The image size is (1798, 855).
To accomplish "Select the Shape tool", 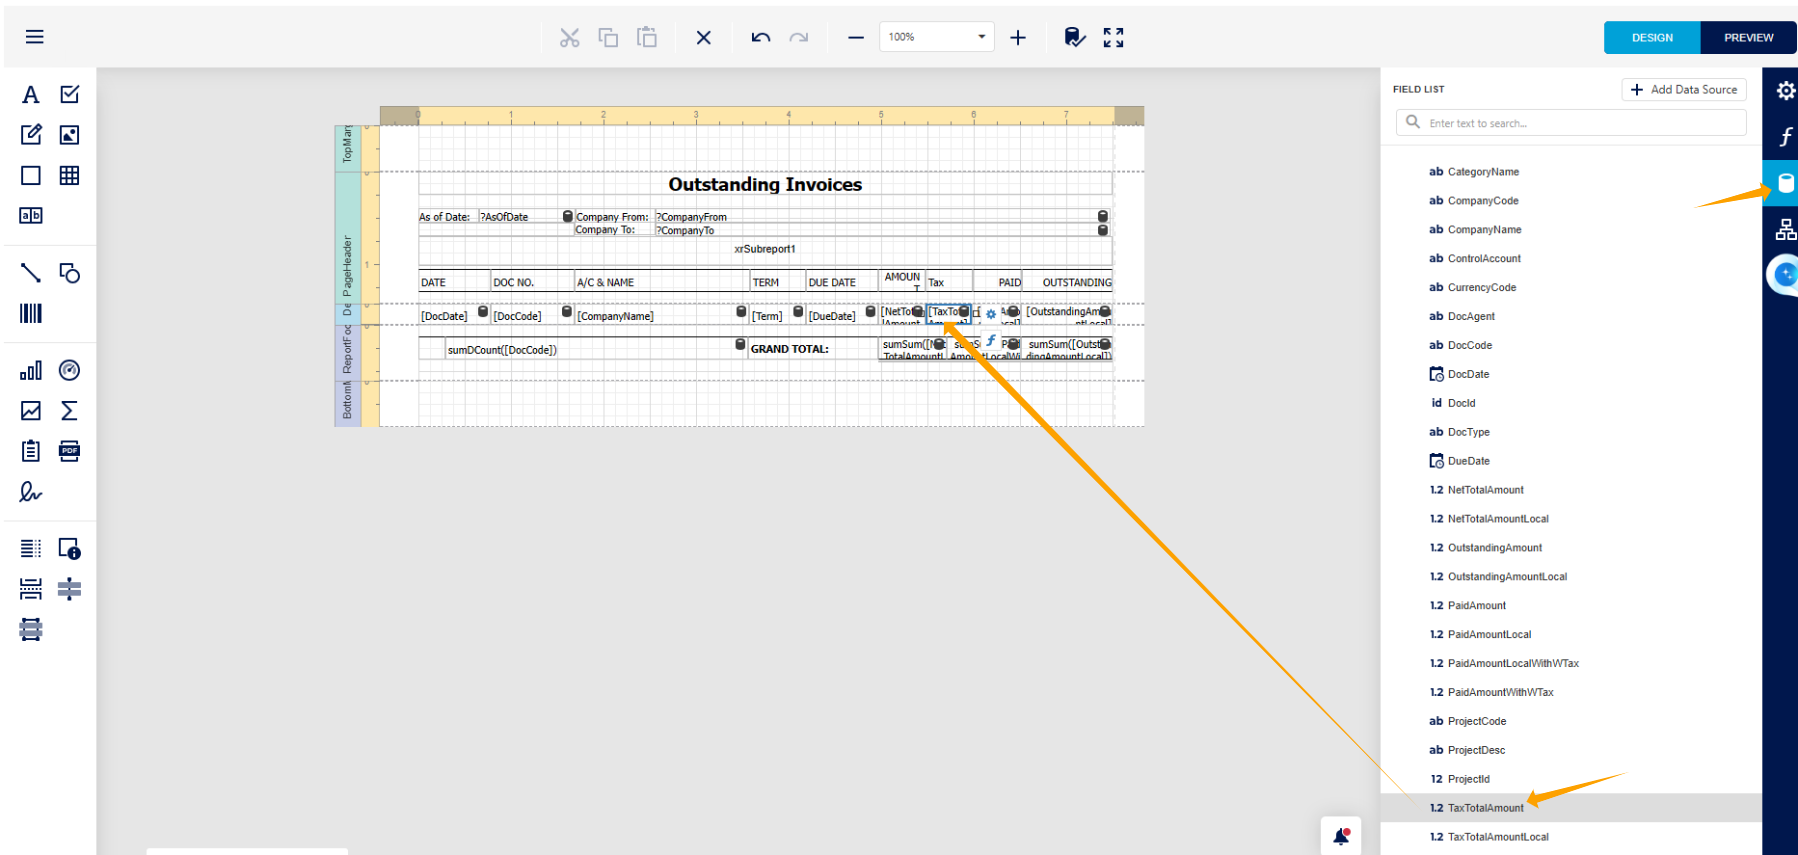I will pyautogui.click(x=69, y=273).
